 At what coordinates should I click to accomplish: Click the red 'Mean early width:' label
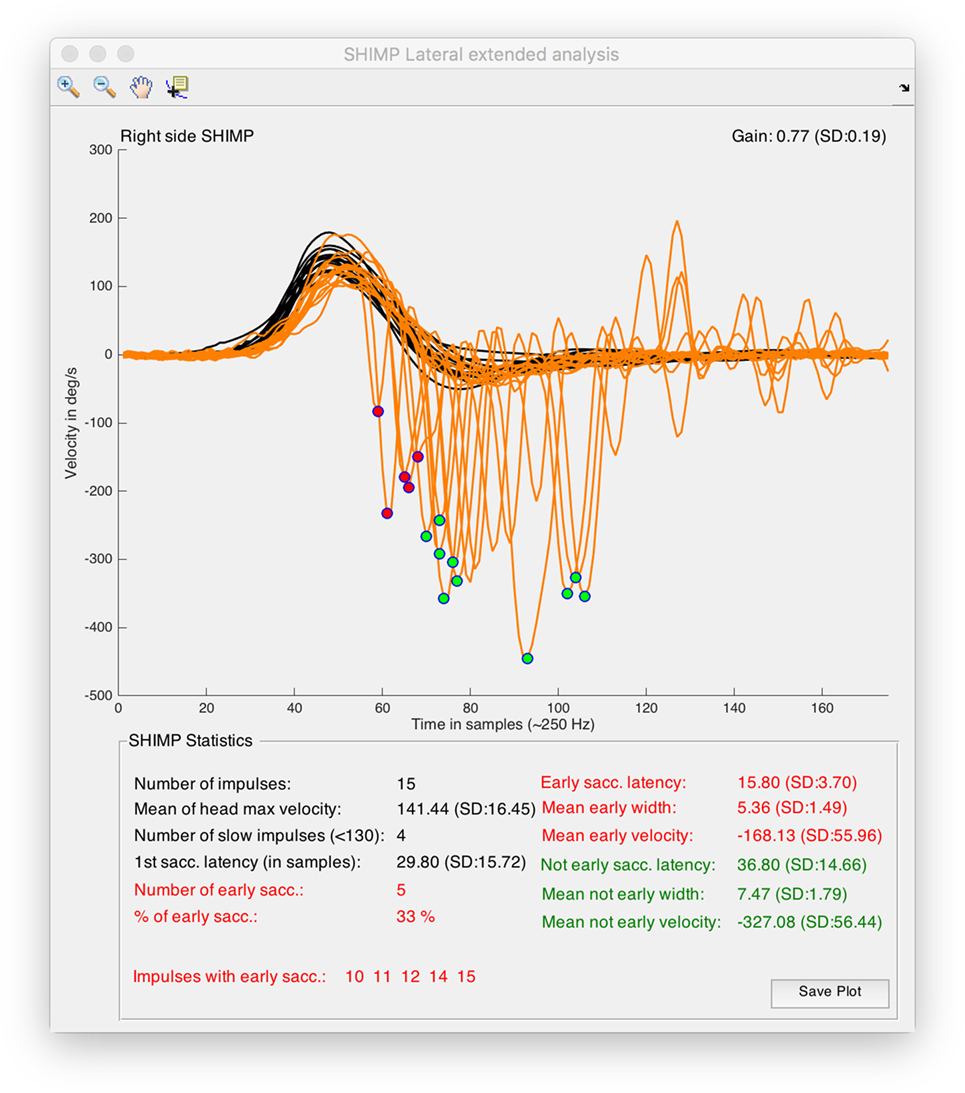pyautogui.click(x=609, y=808)
